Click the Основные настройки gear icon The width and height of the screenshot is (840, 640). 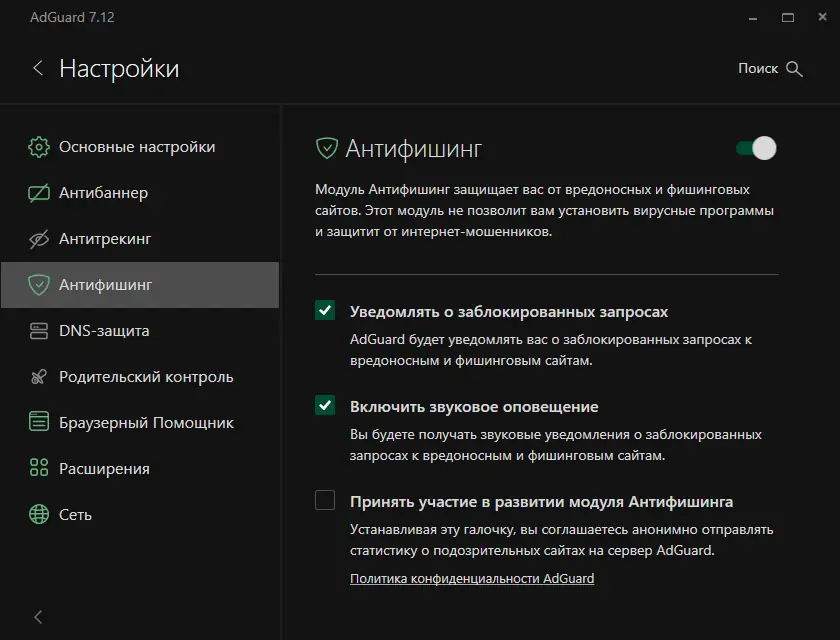(39, 147)
